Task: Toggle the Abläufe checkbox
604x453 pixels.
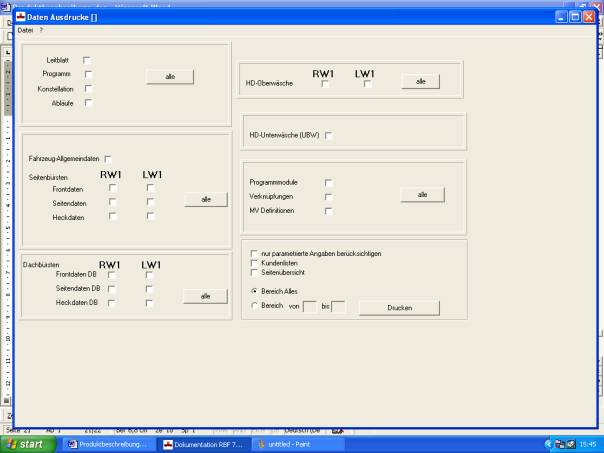Action: (x=88, y=103)
